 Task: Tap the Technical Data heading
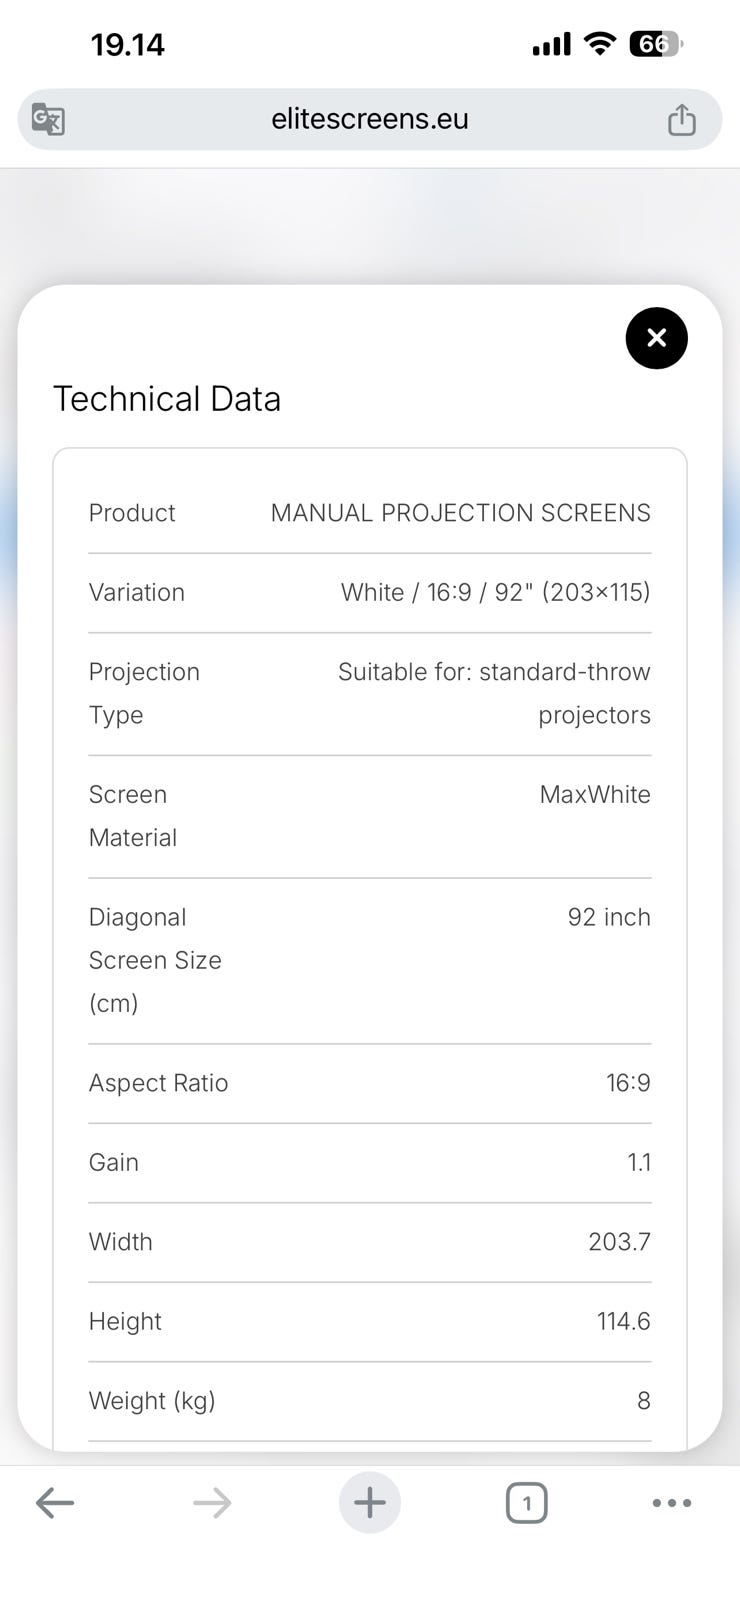coord(167,399)
